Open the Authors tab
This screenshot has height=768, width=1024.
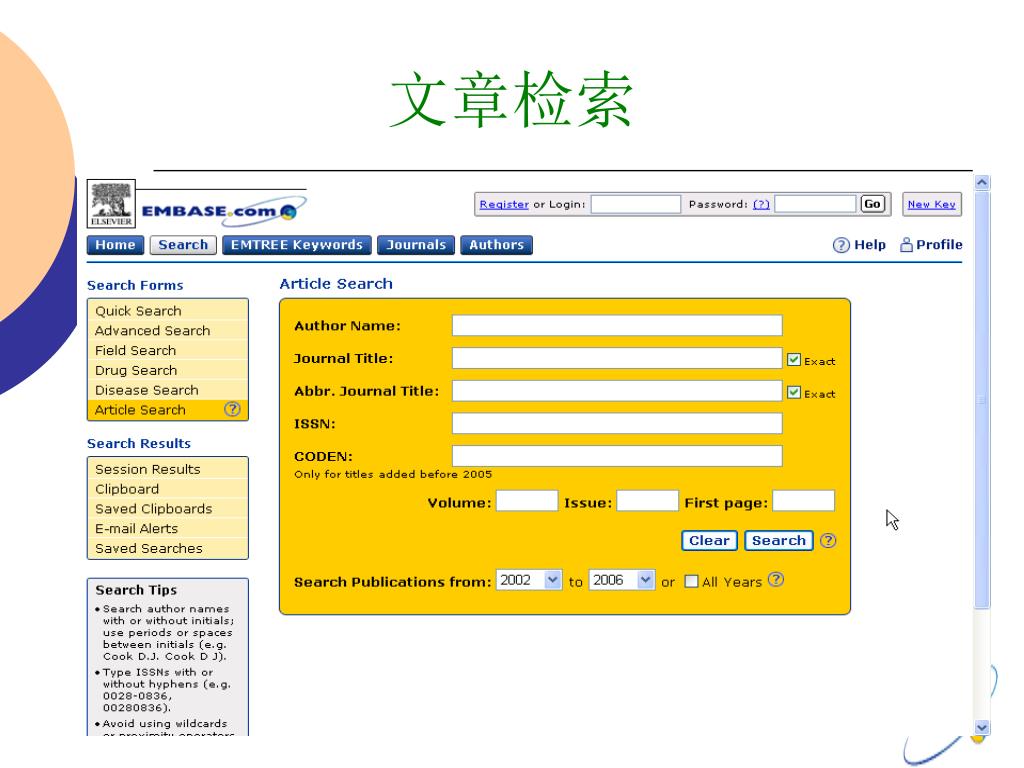click(x=496, y=245)
